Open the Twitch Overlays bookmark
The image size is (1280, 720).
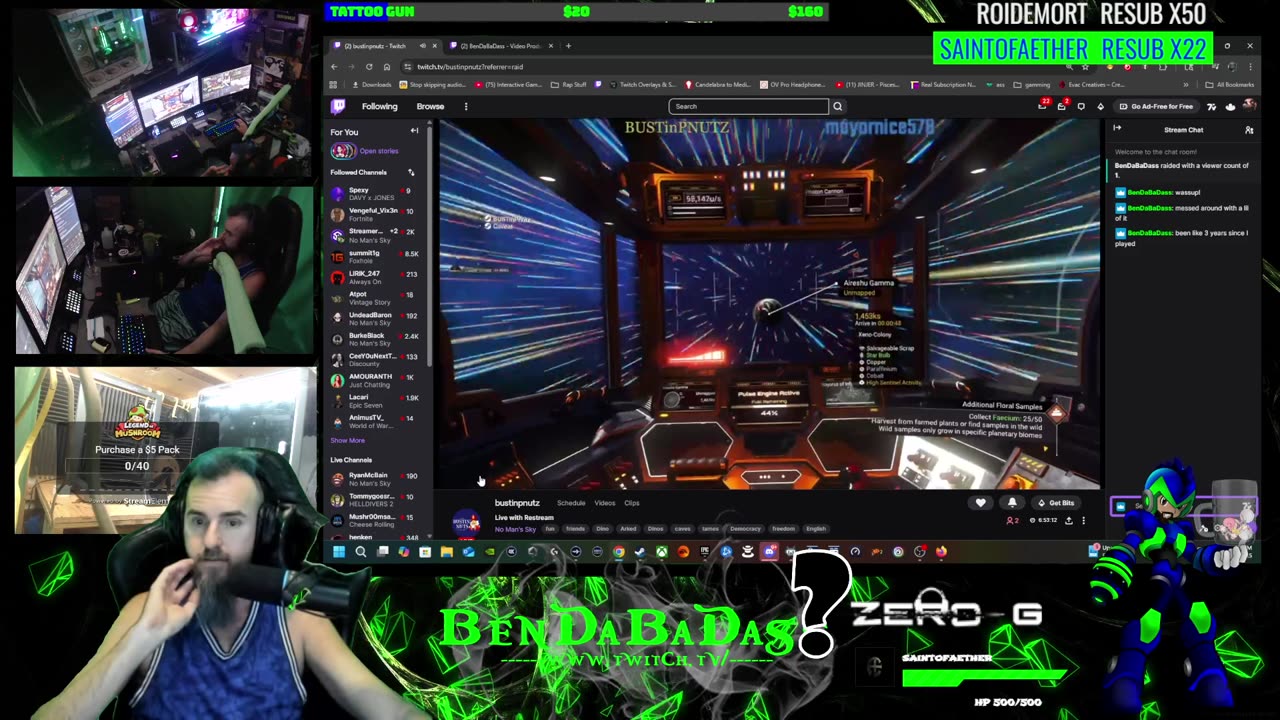click(641, 85)
